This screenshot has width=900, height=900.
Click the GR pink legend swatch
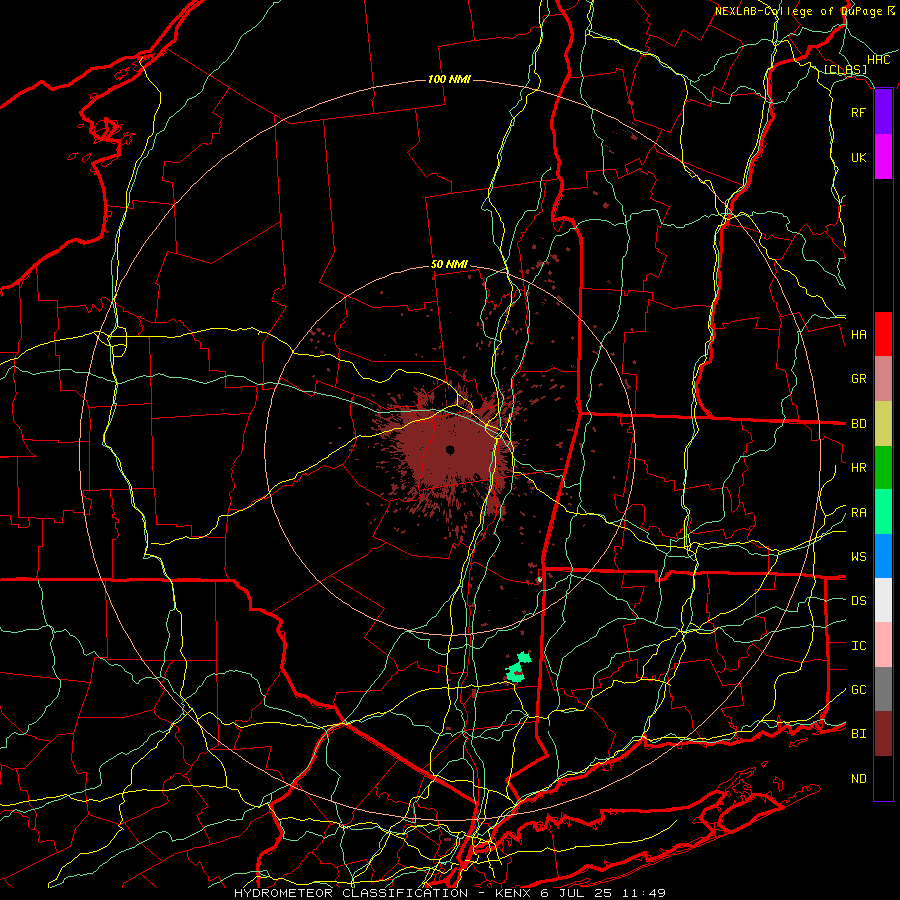pos(883,379)
